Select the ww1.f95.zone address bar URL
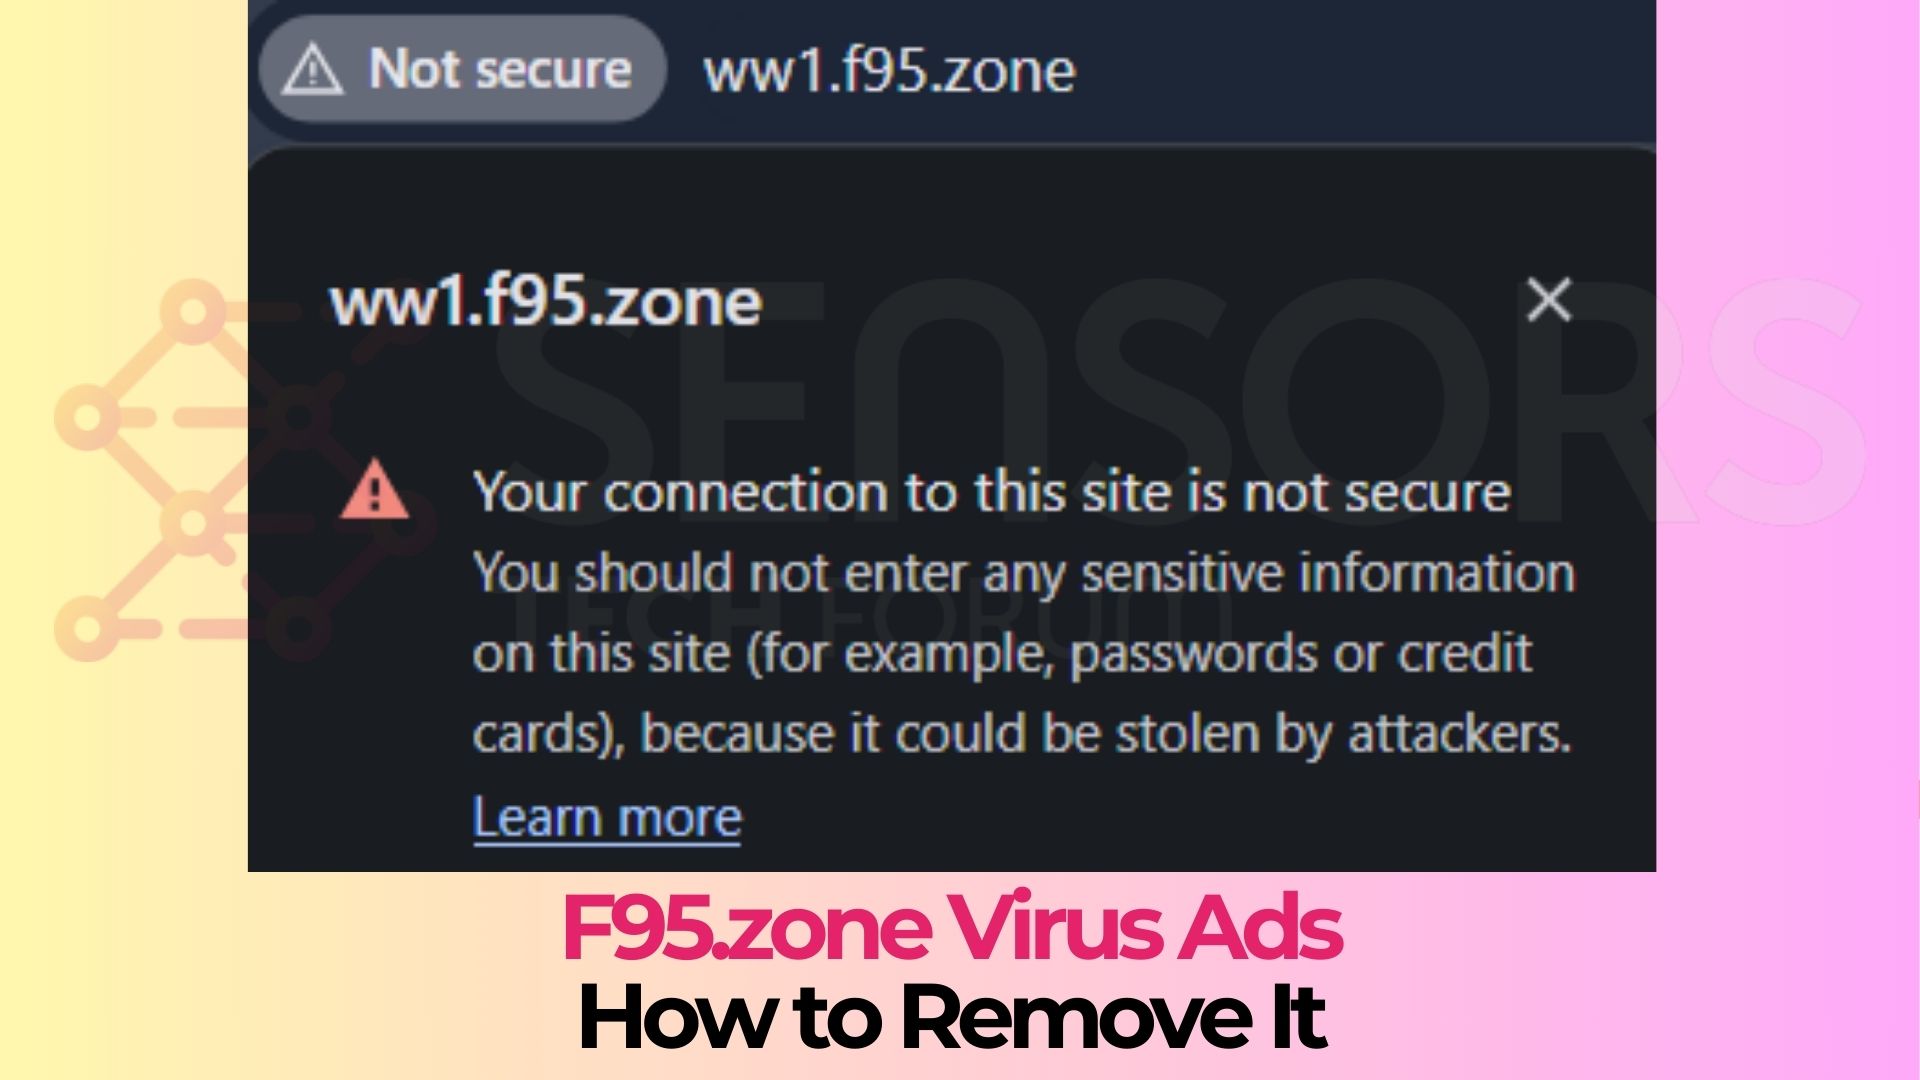This screenshot has height=1080, width=1920. 889,71
